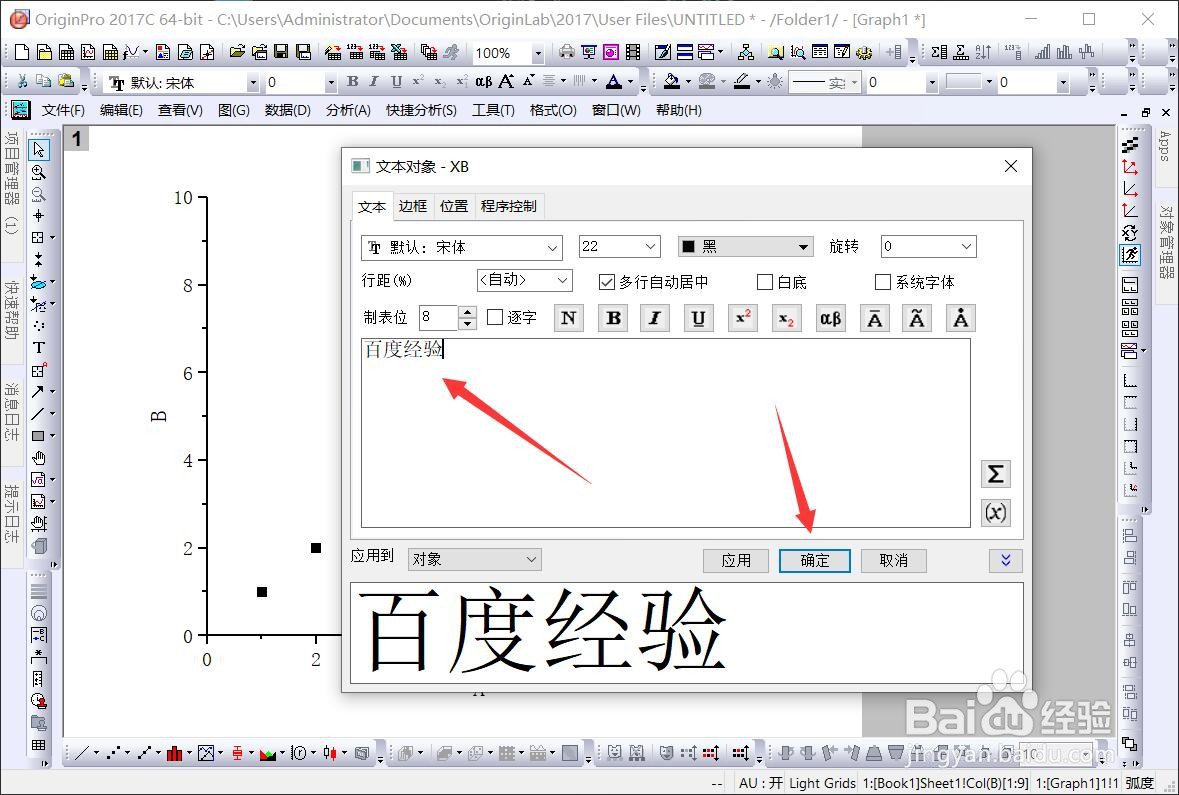Click 取消 button

pos(893,560)
